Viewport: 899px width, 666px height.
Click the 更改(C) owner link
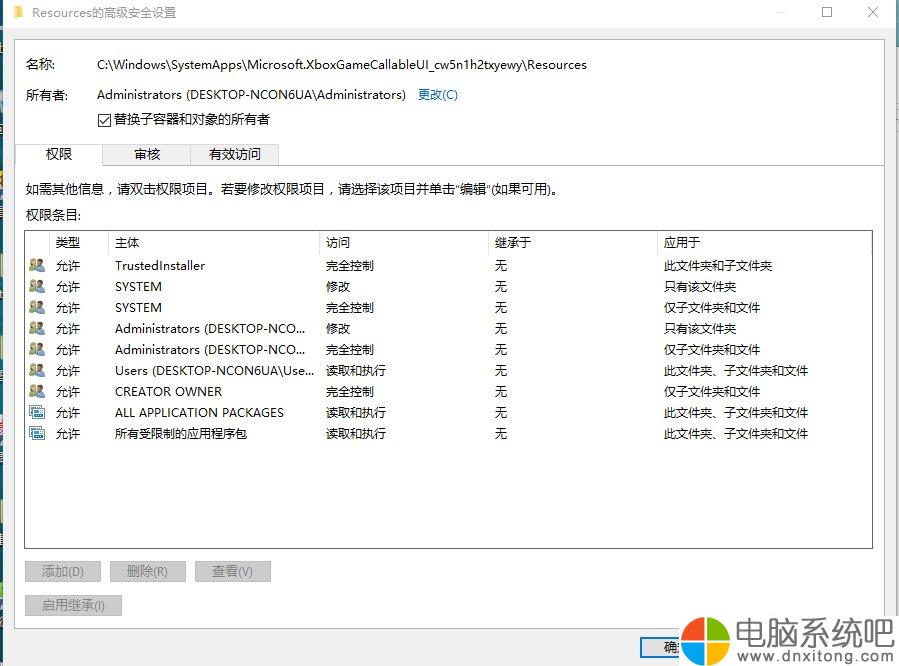pos(437,95)
